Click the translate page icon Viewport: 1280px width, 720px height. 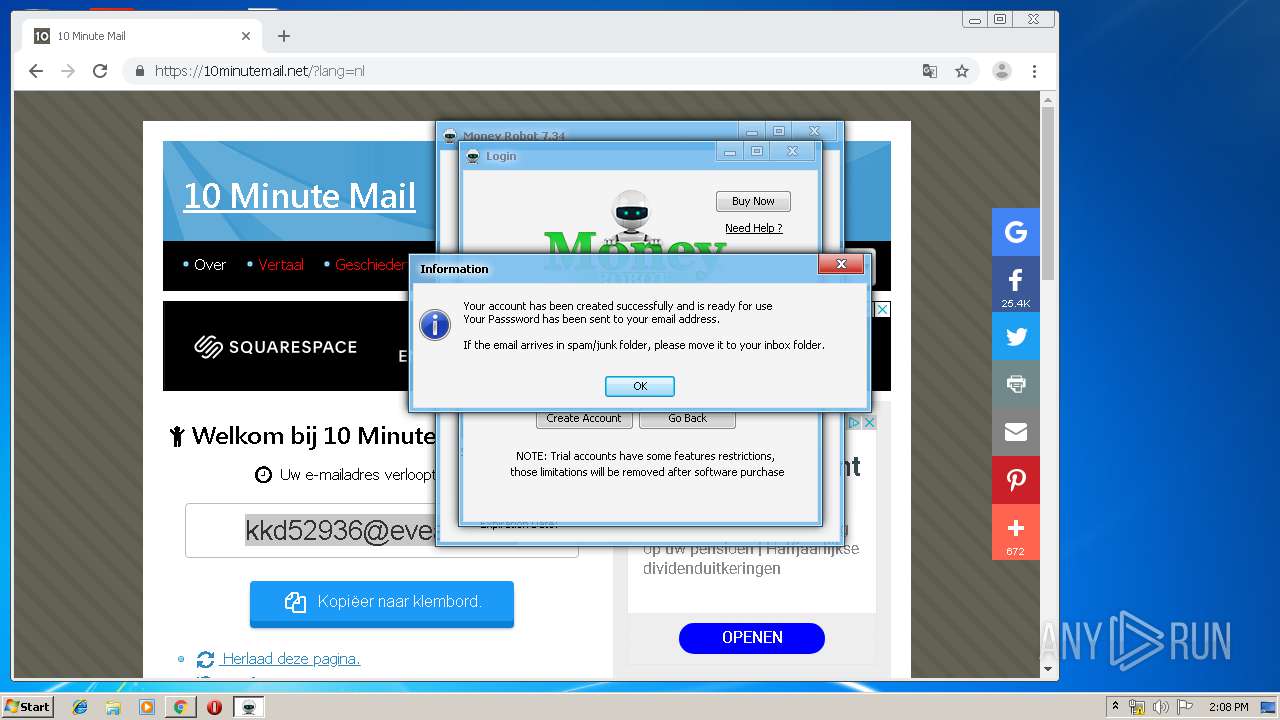click(x=930, y=71)
